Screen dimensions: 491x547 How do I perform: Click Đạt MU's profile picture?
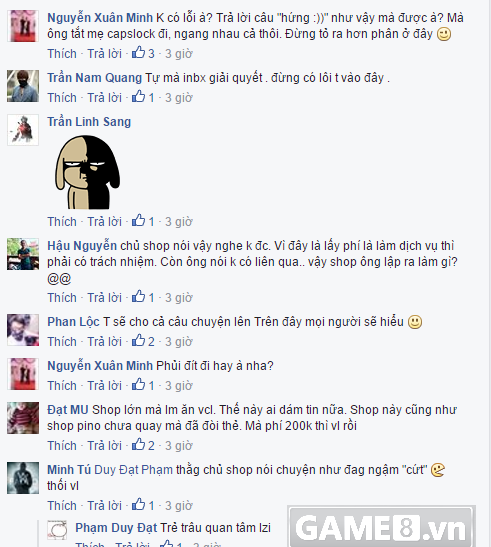tap(23, 418)
